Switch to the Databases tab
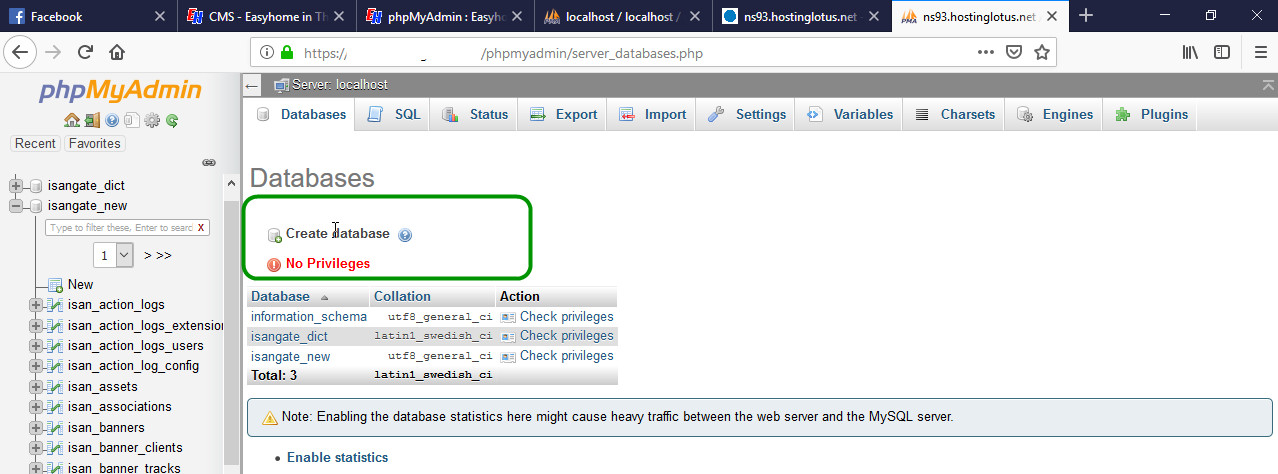This screenshot has width=1278, height=474. [301, 114]
